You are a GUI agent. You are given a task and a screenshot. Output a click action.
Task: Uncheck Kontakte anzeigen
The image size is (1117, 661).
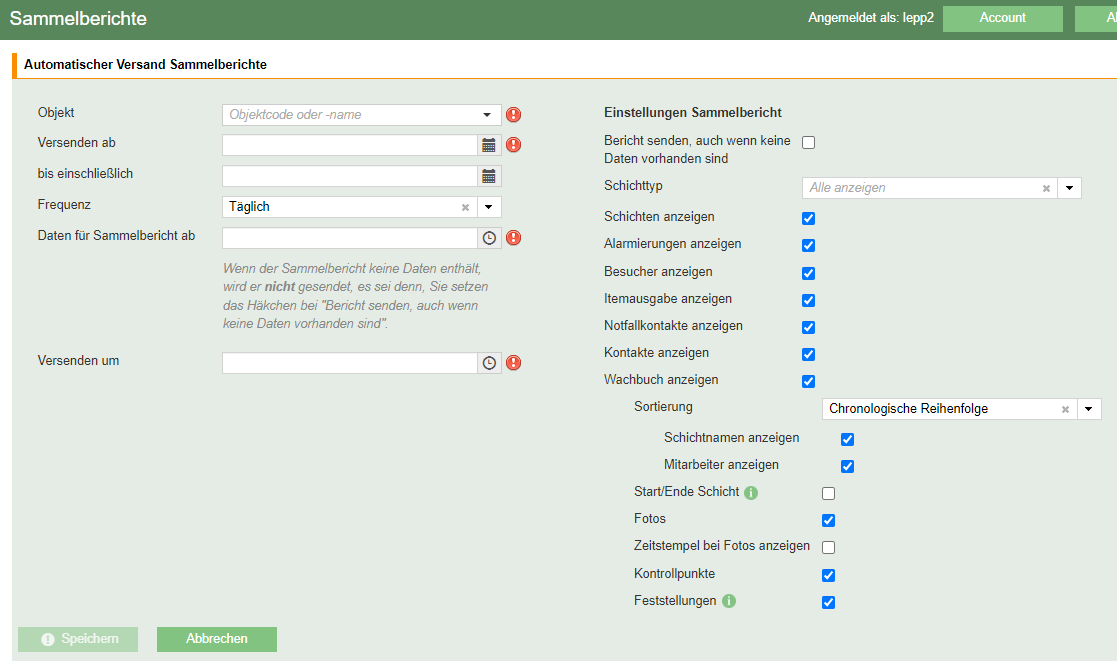coord(809,354)
